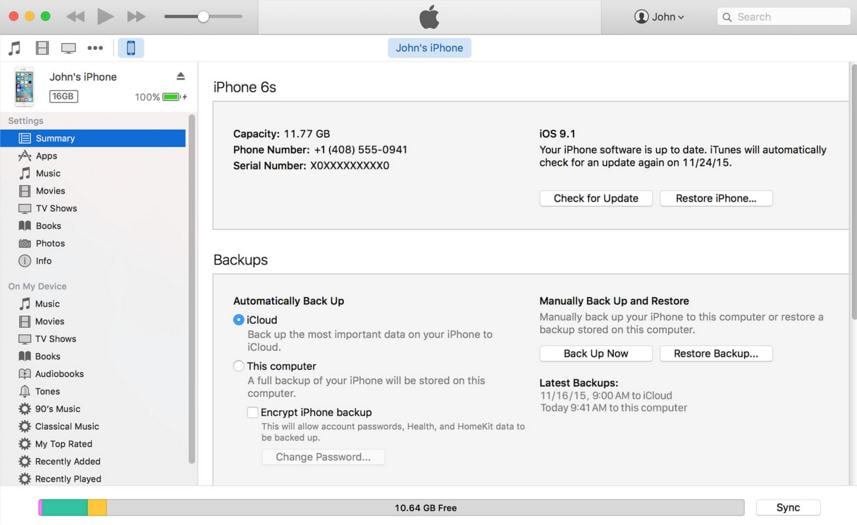Focus the Search field
The width and height of the screenshot is (857, 525).
point(783,17)
